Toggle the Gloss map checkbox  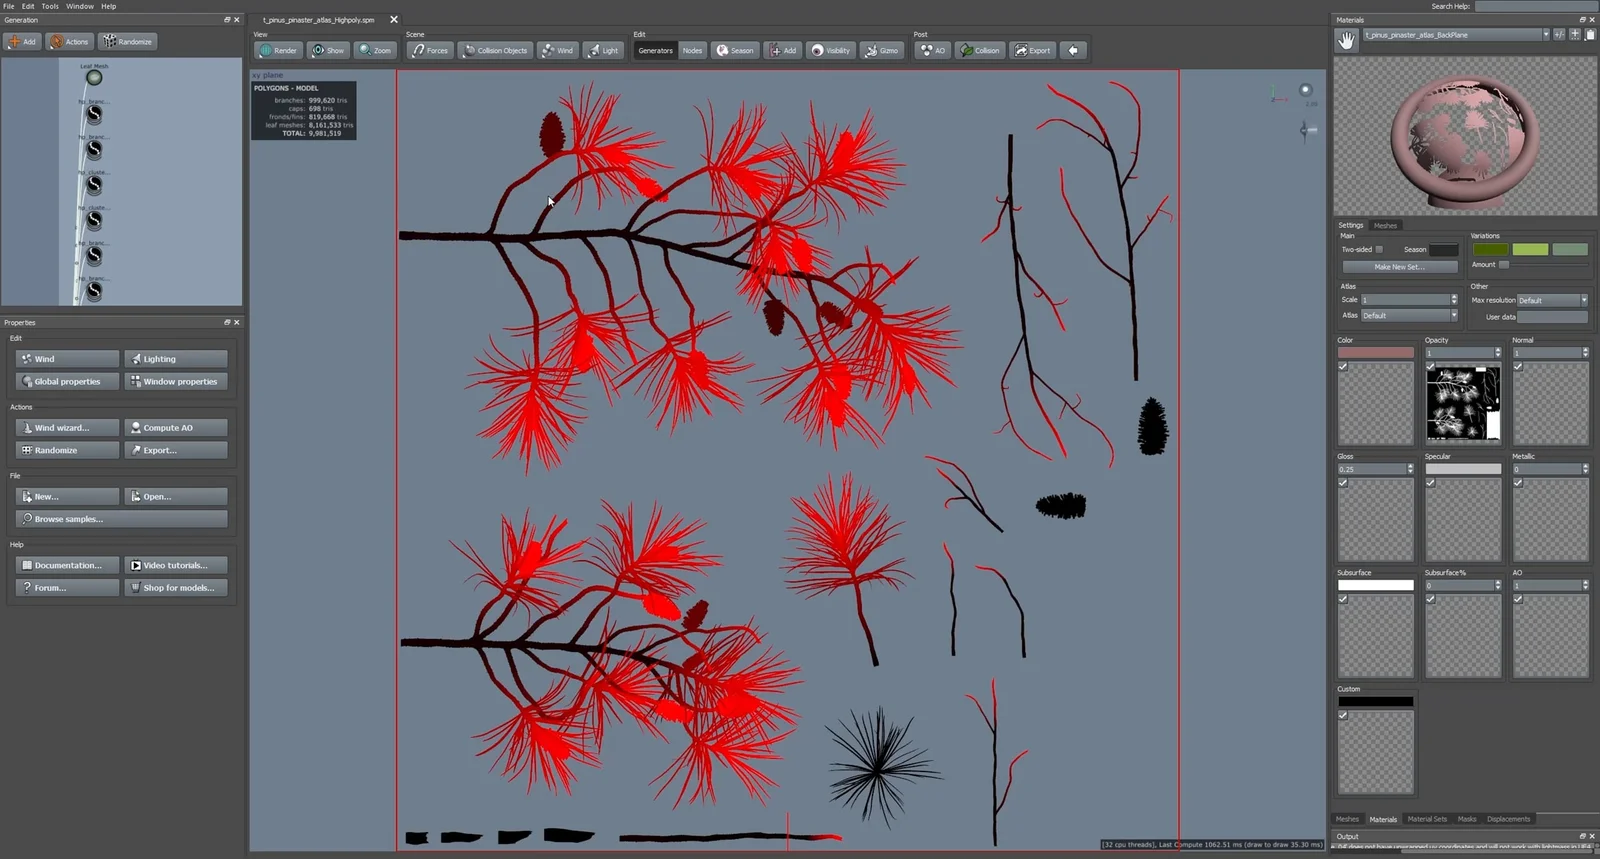click(1343, 483)
